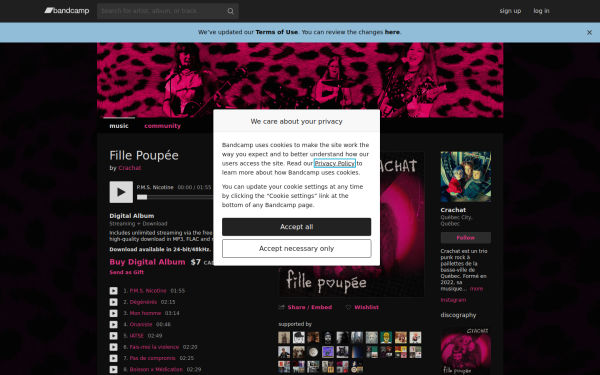Click Send as Gift
The image size is (600, 375).
(127, 272)
